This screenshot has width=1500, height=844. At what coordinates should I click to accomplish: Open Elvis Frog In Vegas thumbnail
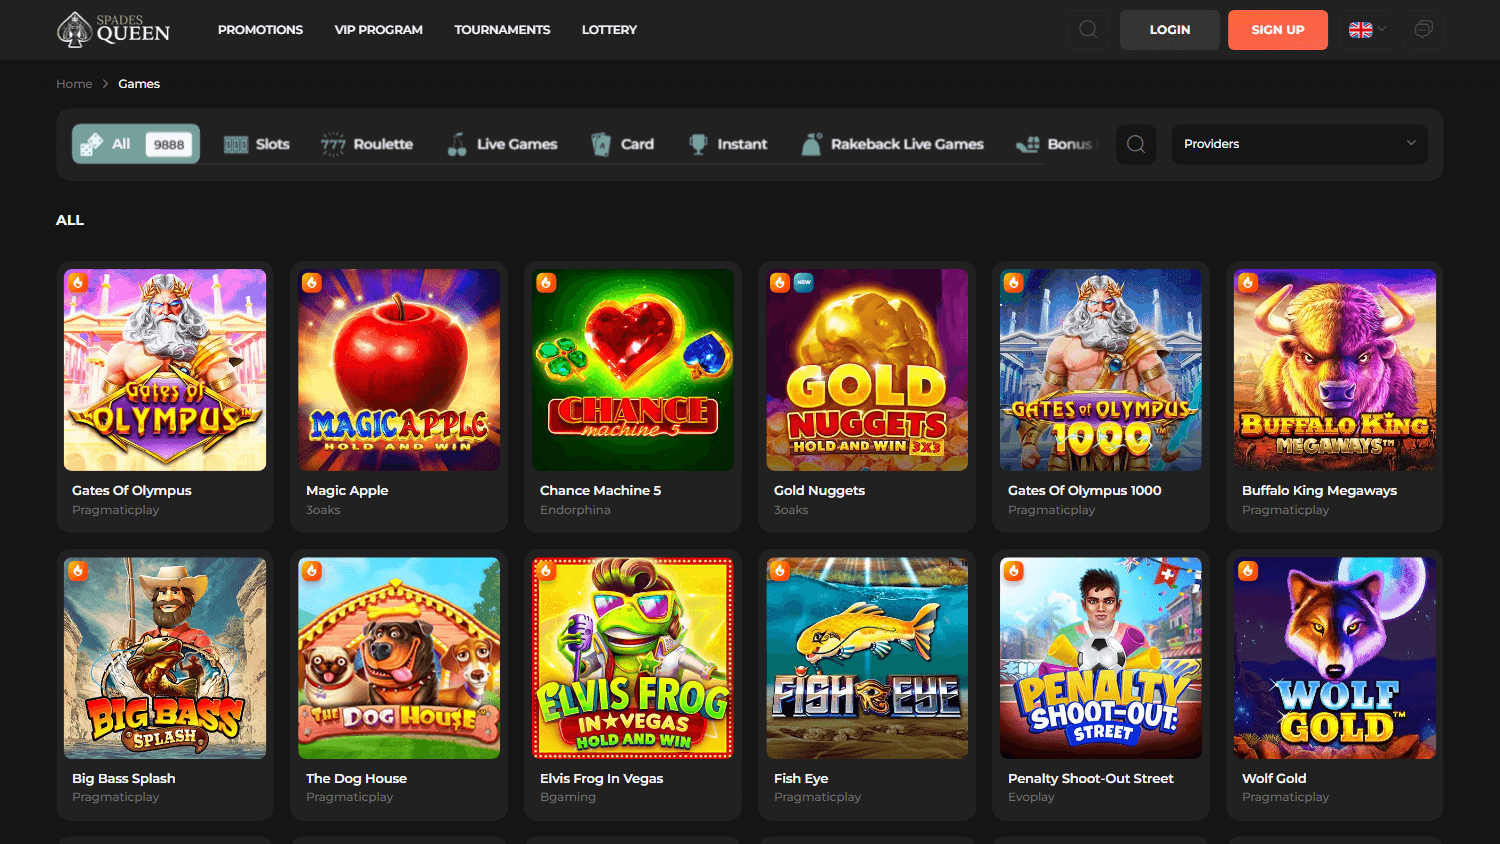click(x=633, y=658)
